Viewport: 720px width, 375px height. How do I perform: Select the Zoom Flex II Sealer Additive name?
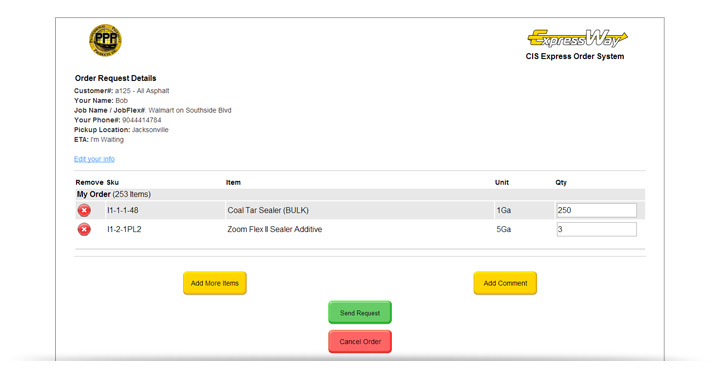[275, 229]
